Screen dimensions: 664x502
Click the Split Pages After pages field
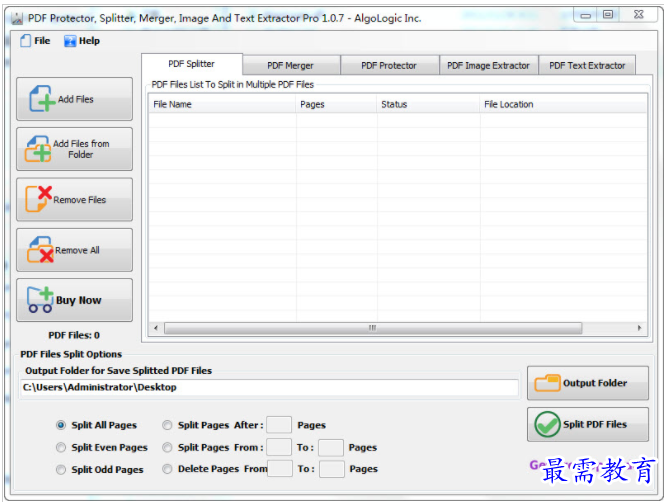(279, 425)
